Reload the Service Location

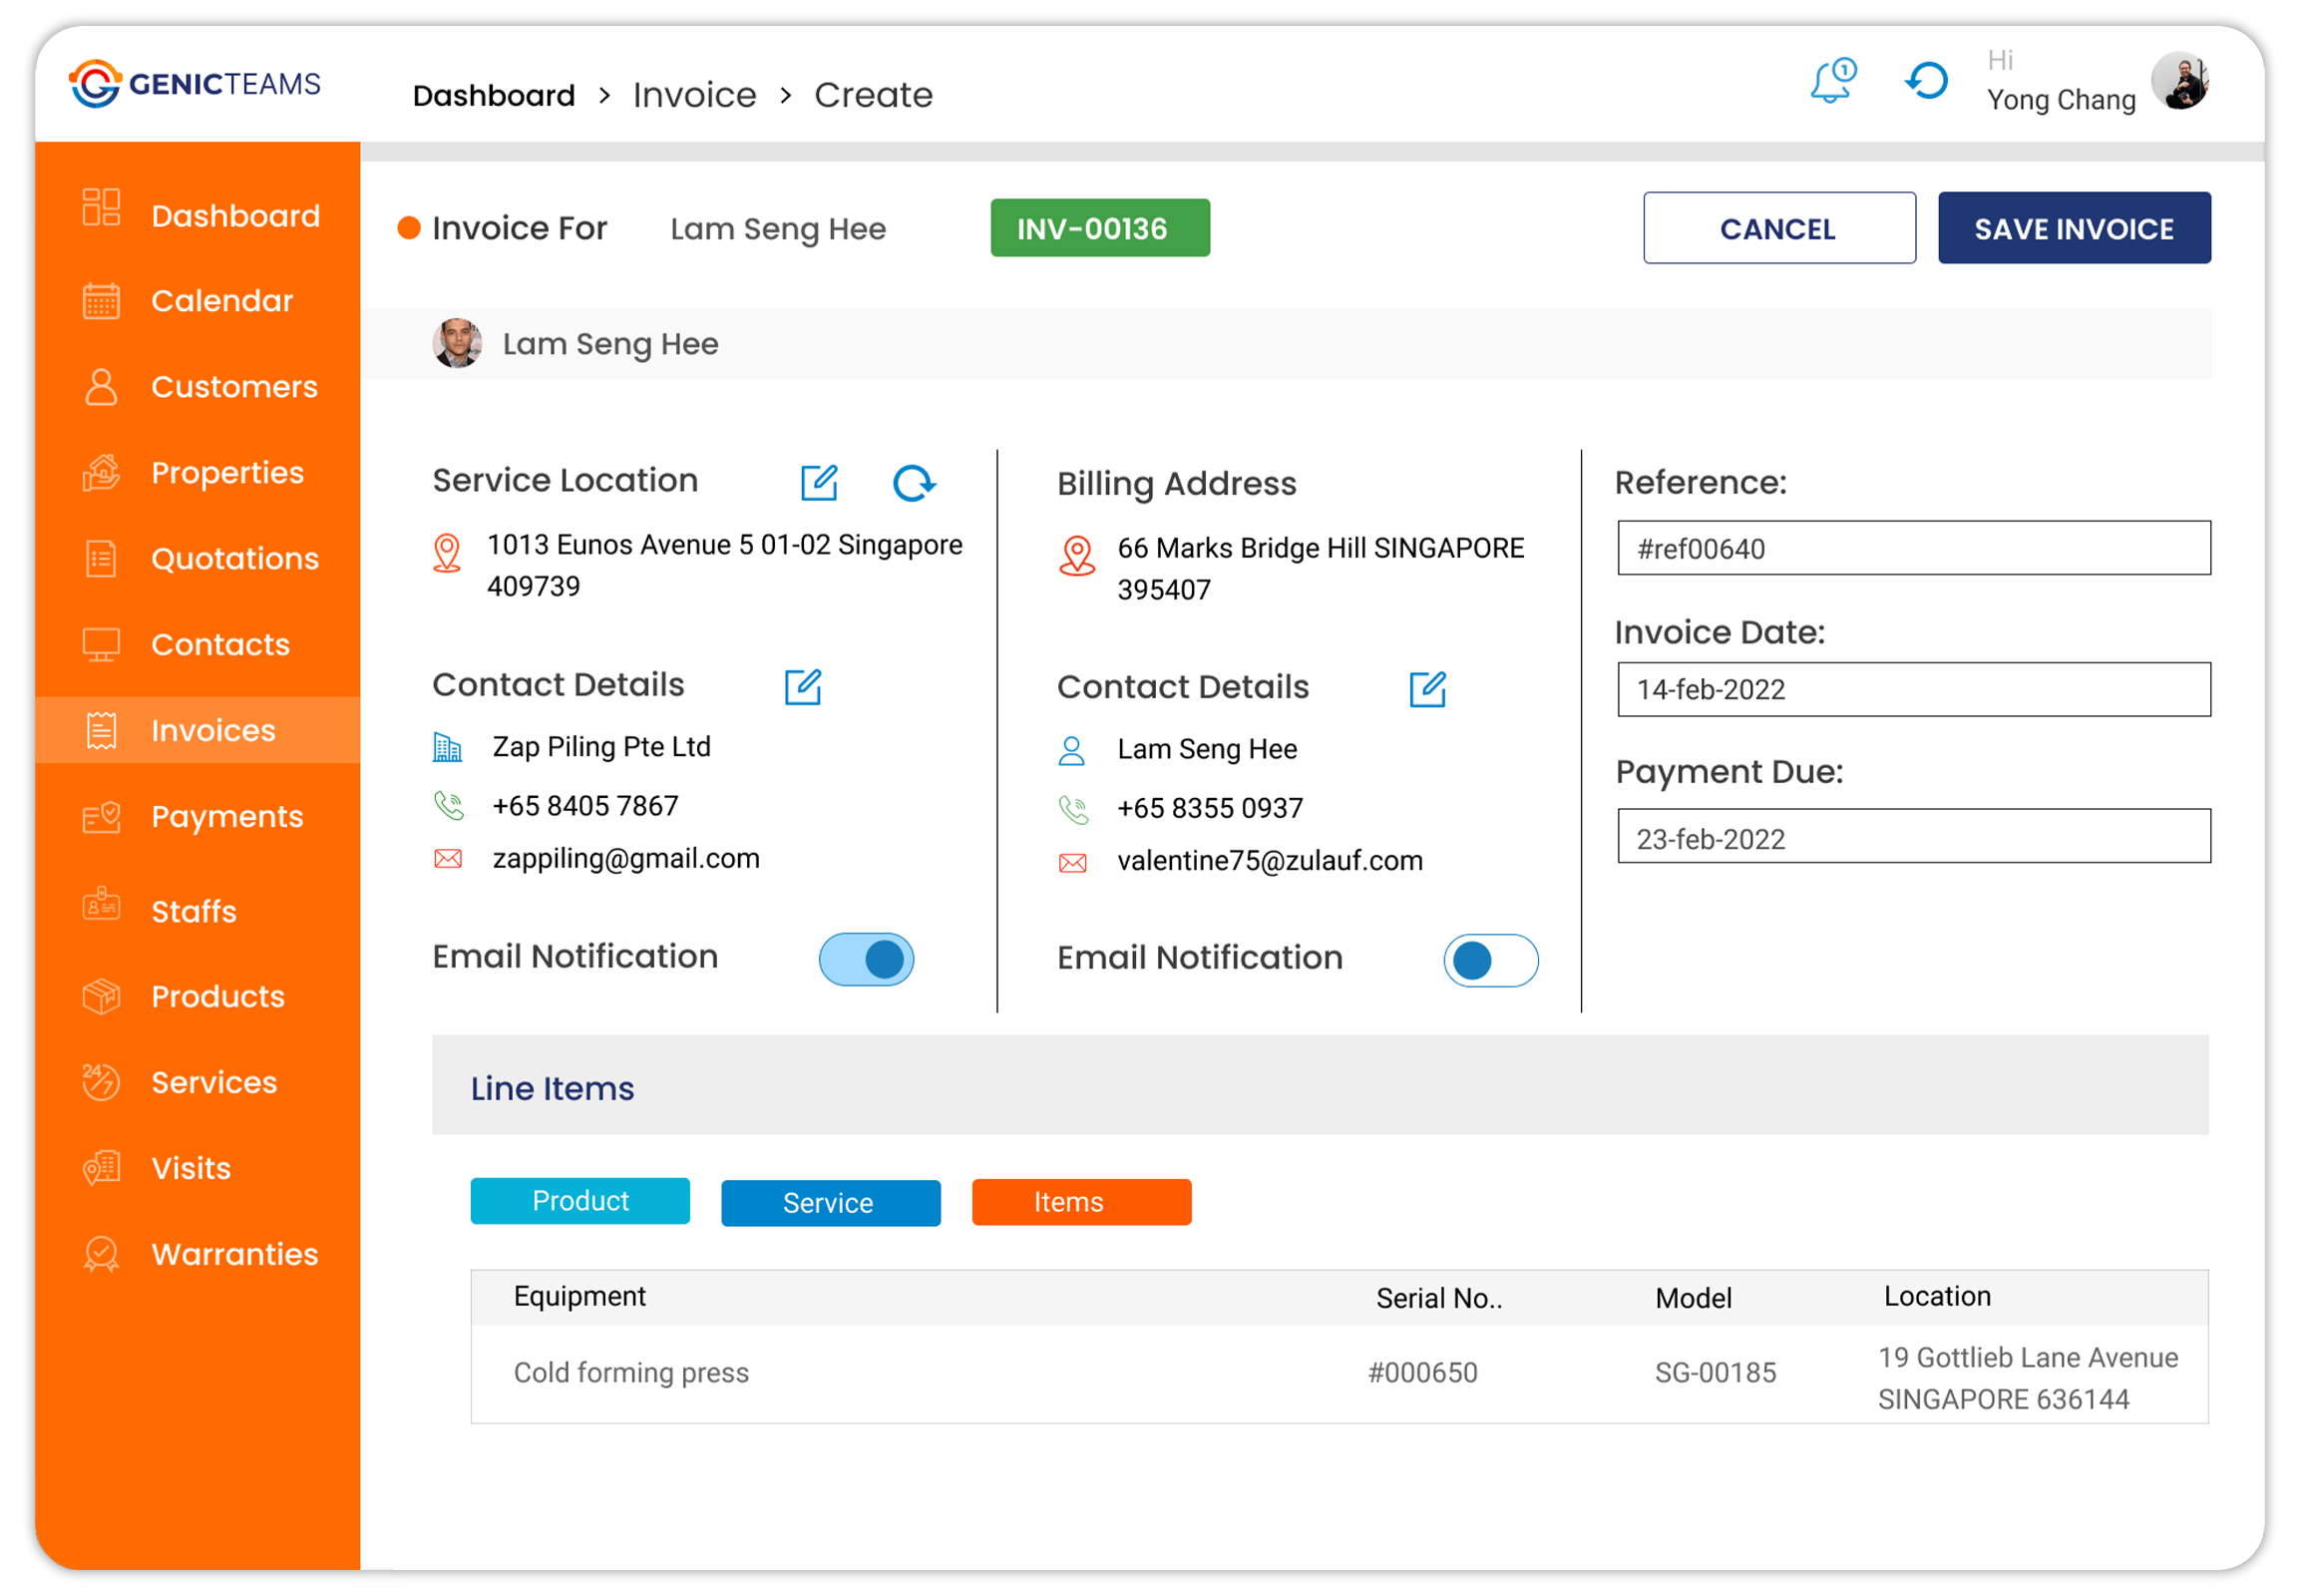click(x=914, y=484)
